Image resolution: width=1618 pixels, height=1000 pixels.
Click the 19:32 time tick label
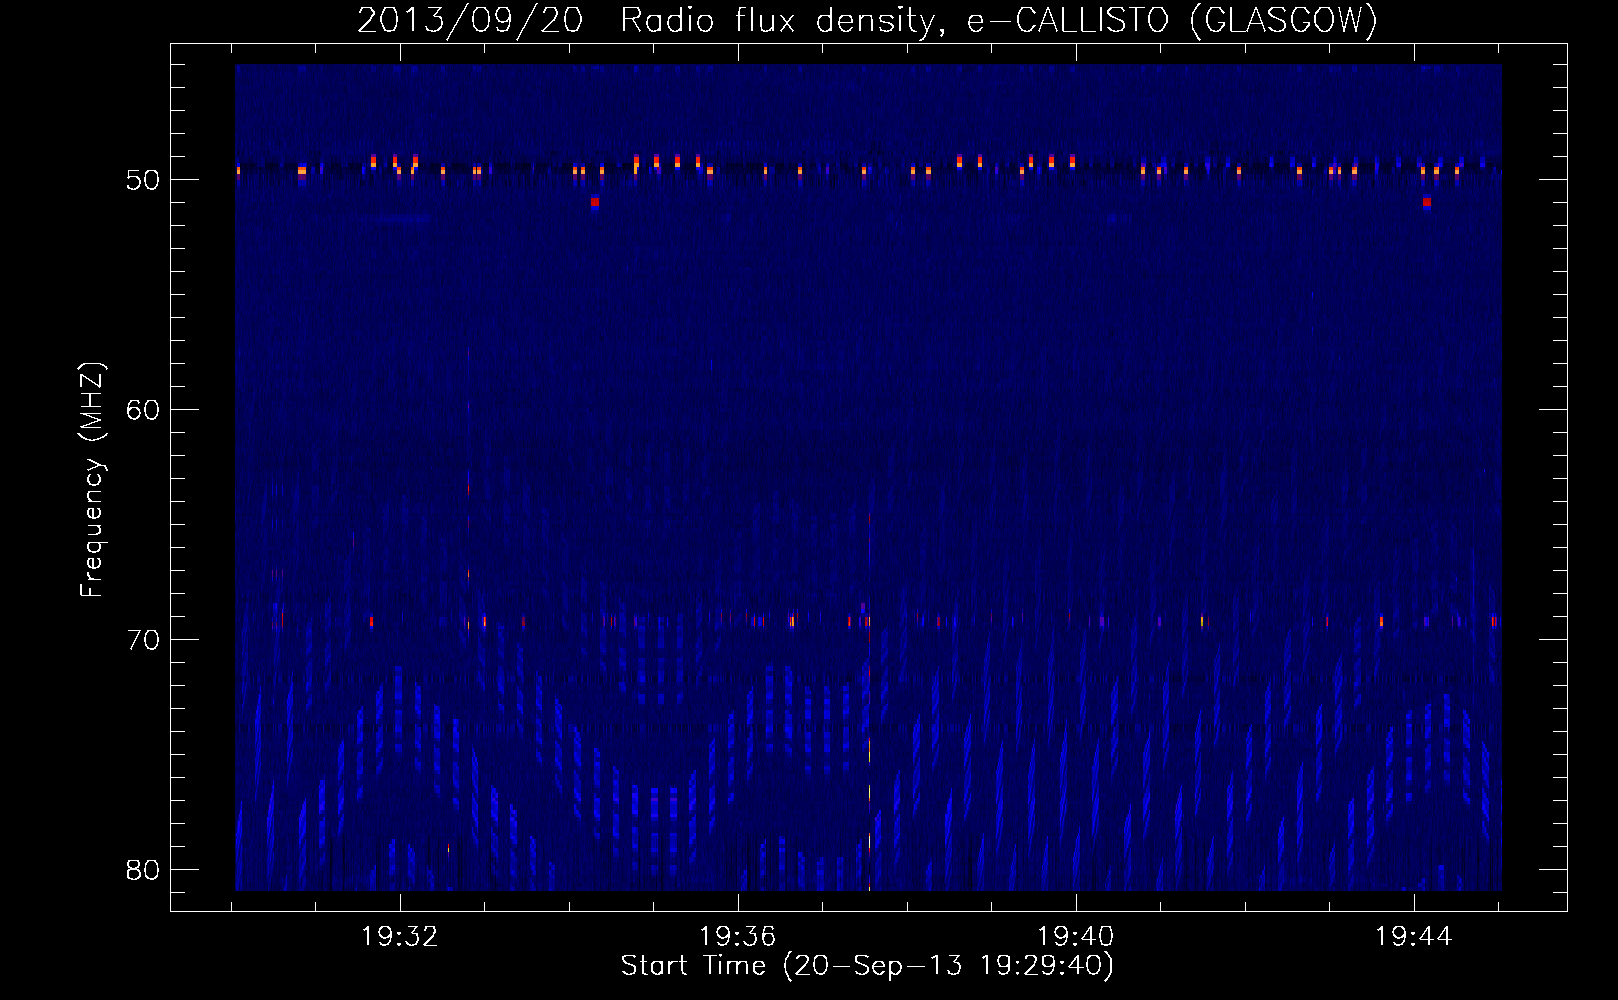click(400, 937)
